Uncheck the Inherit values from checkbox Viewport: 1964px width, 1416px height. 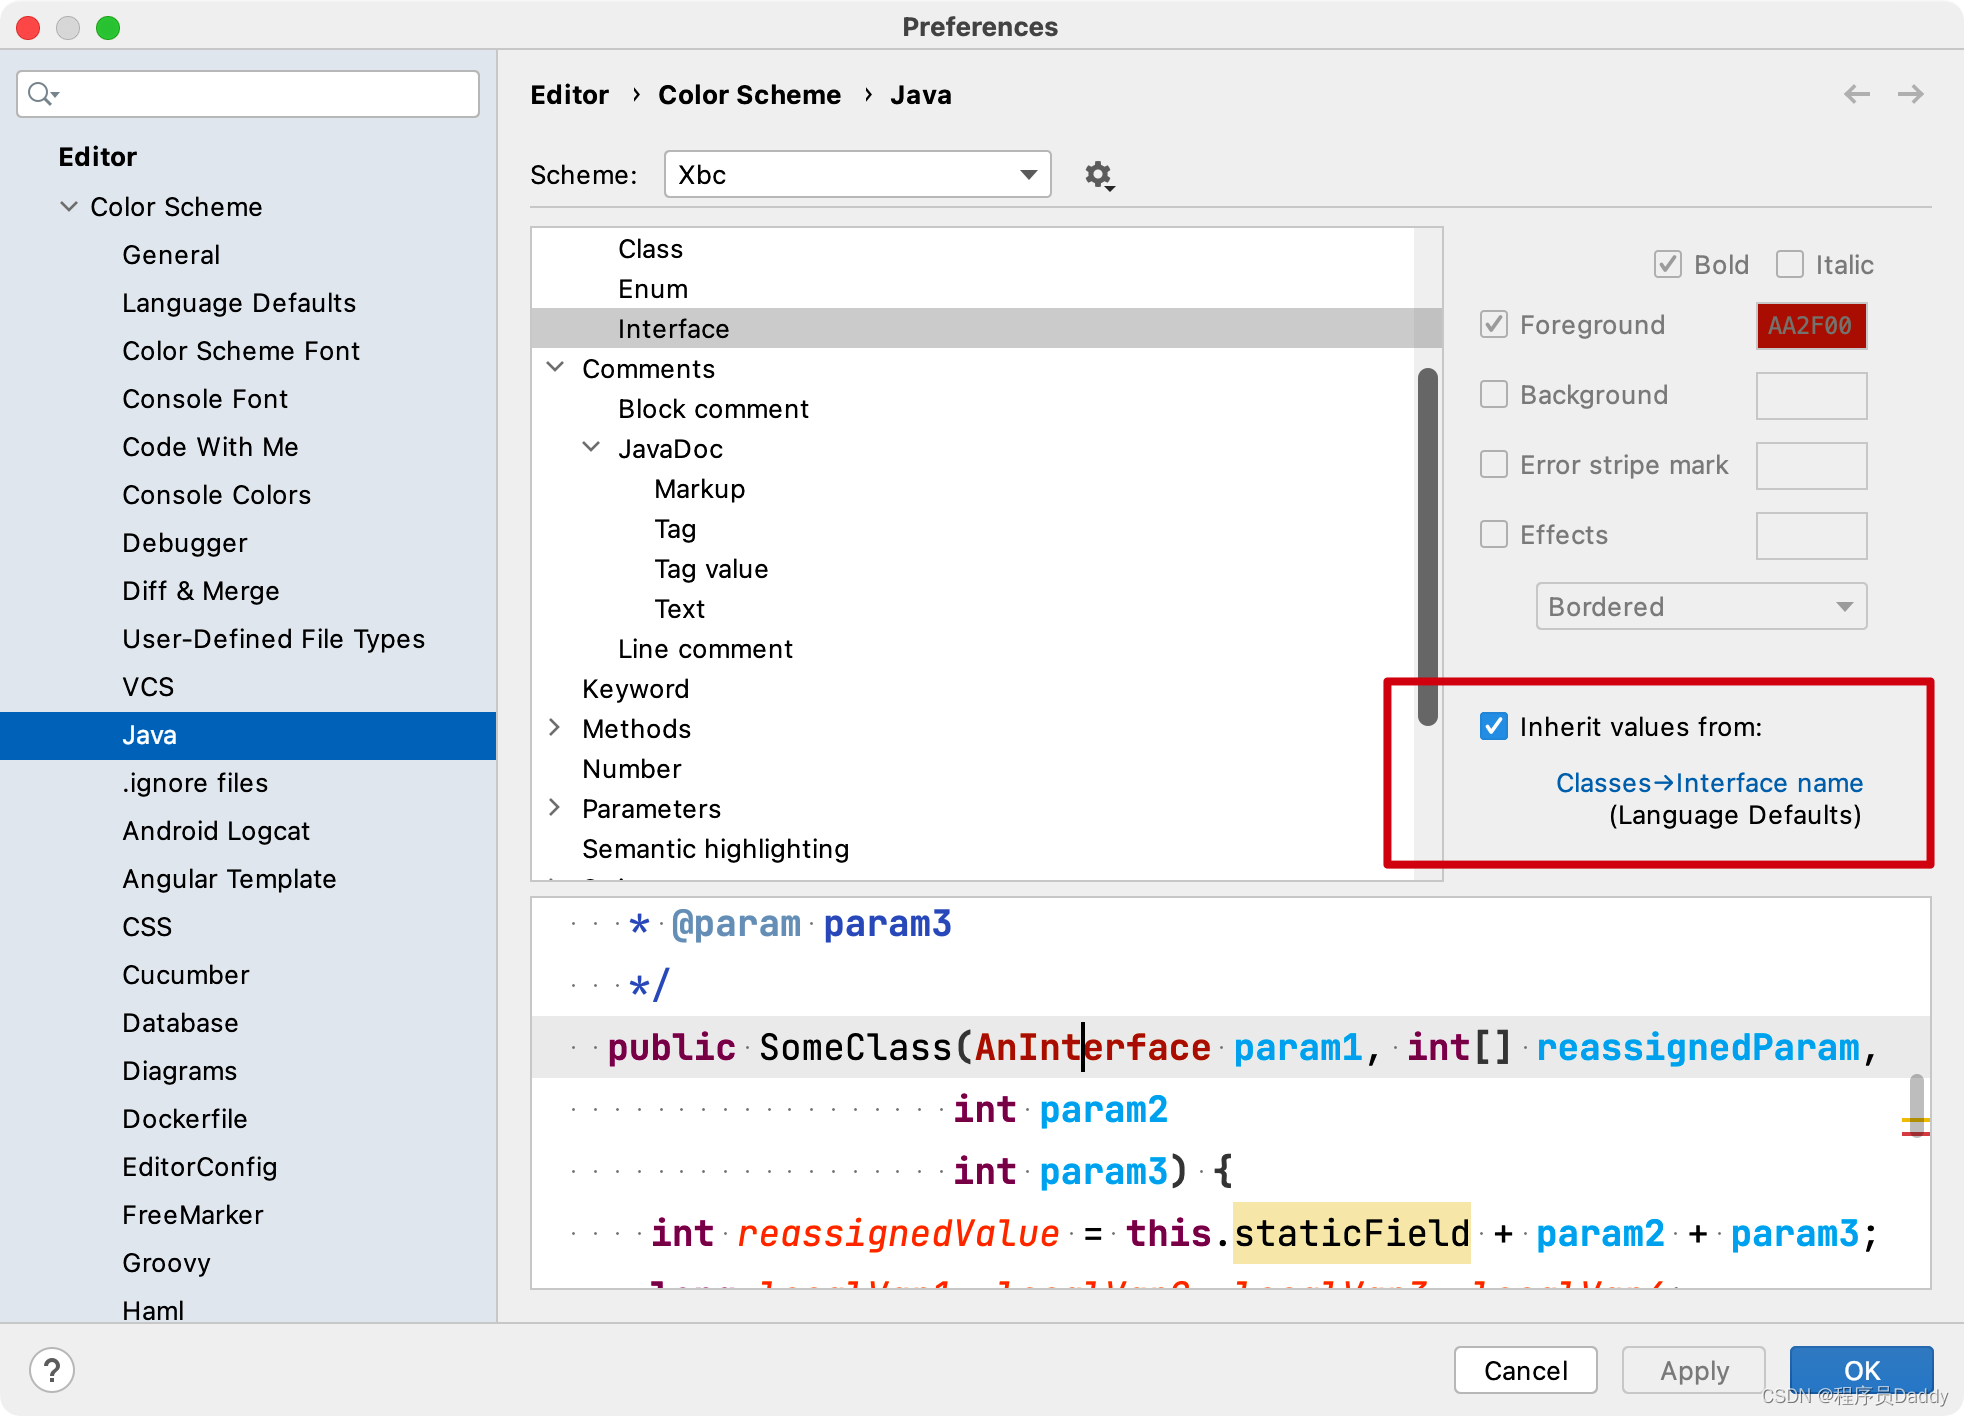[x=1494, y=726]
